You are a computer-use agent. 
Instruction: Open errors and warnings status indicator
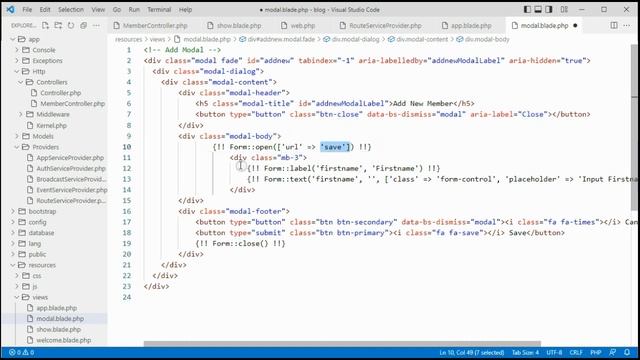pos(22,352)
